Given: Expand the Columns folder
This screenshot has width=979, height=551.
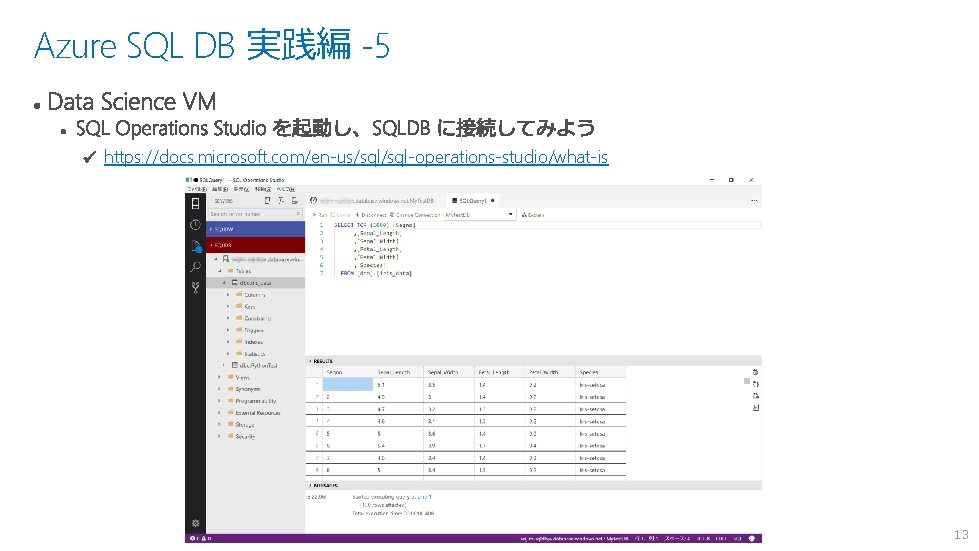Looking at the screenshot, I should pyautogui.click(x=228, y=295).
